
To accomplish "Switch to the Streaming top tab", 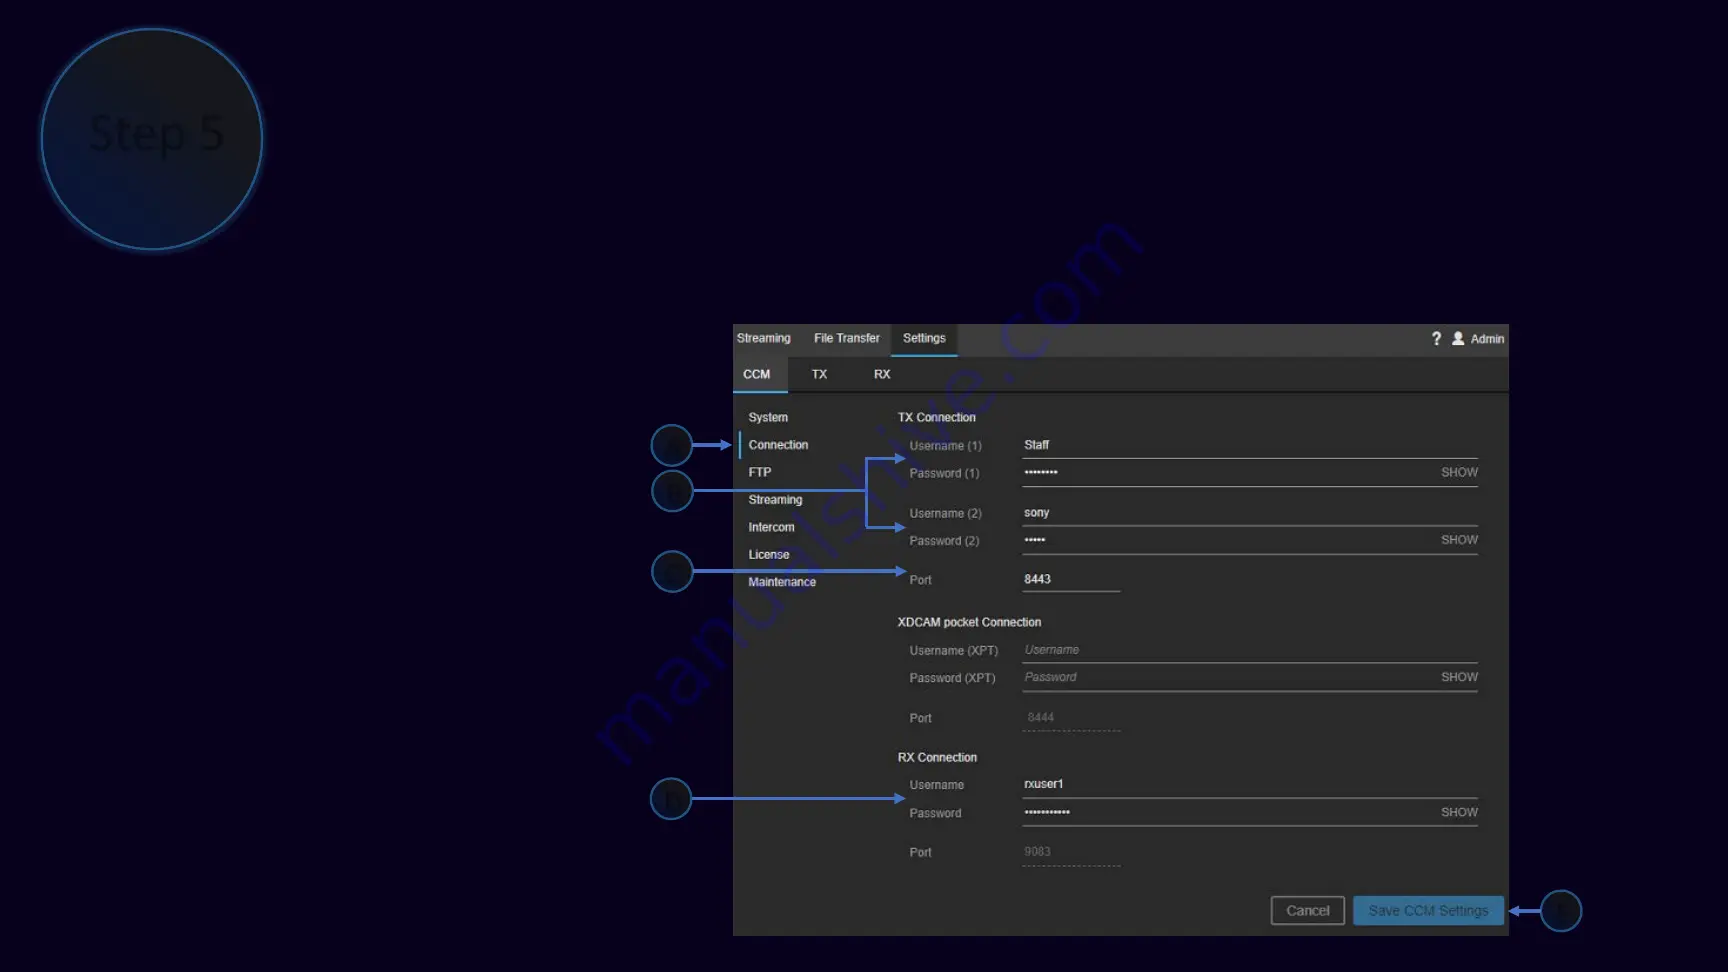I will 764,339.
